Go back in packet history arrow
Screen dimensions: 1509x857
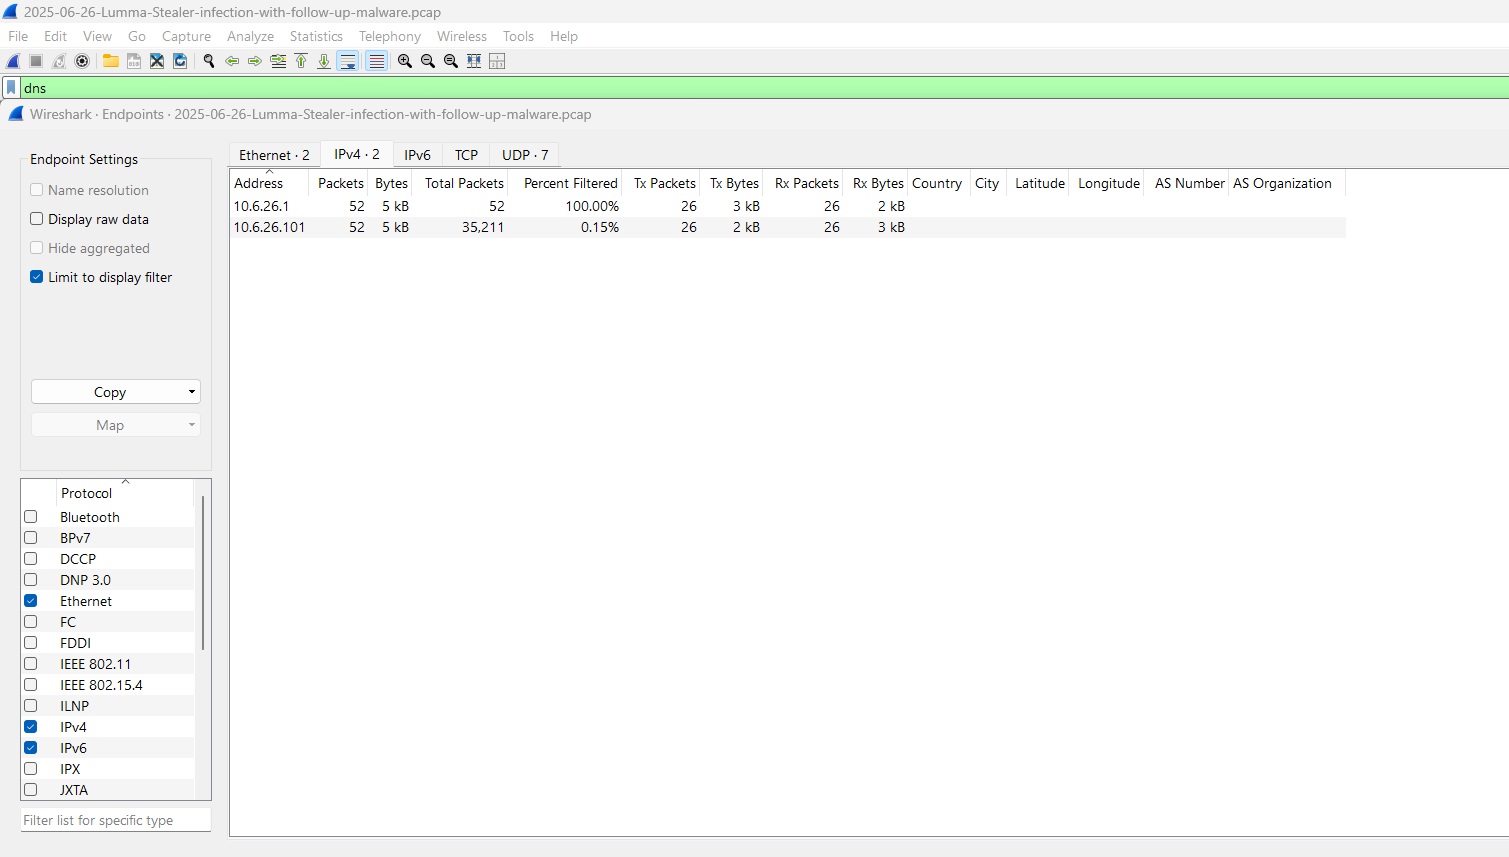pos(232,61)
